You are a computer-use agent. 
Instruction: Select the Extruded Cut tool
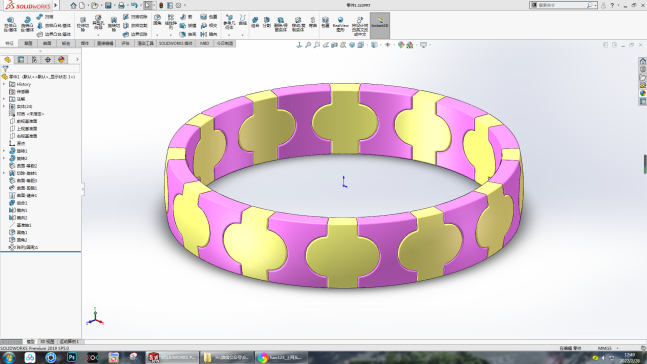tap(83, 24)
